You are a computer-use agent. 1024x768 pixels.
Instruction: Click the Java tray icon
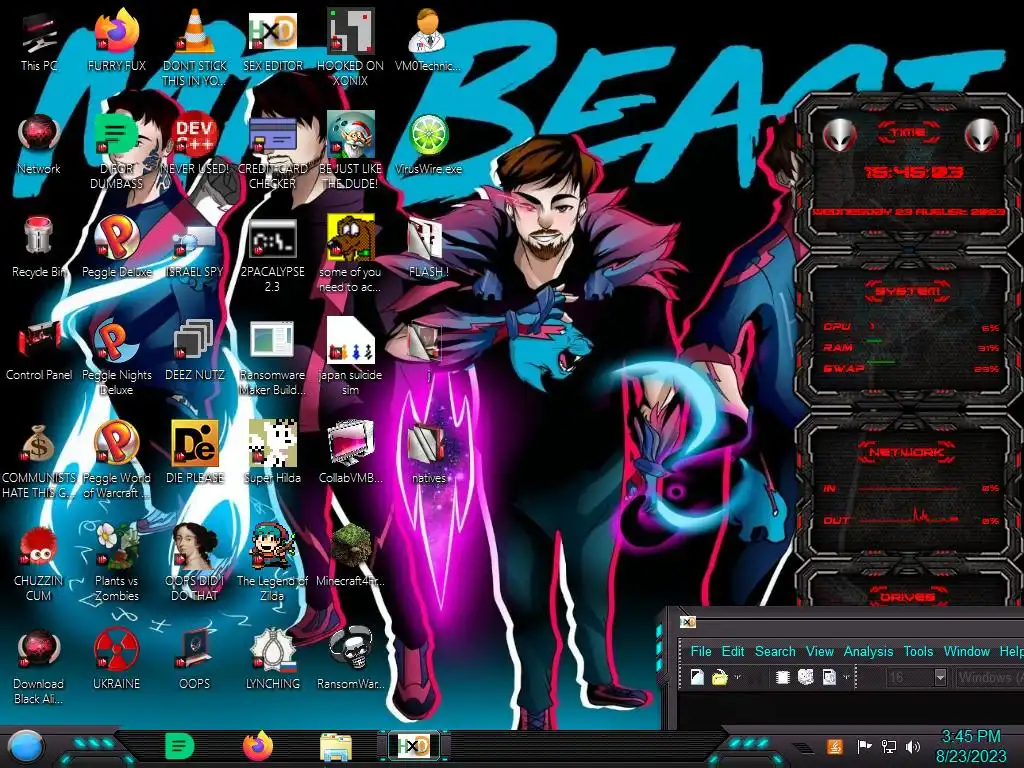point(835,746)
